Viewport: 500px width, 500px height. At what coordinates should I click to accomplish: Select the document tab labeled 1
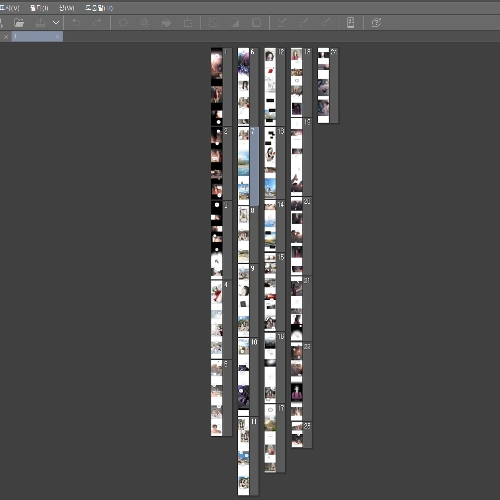pos(33,36)
